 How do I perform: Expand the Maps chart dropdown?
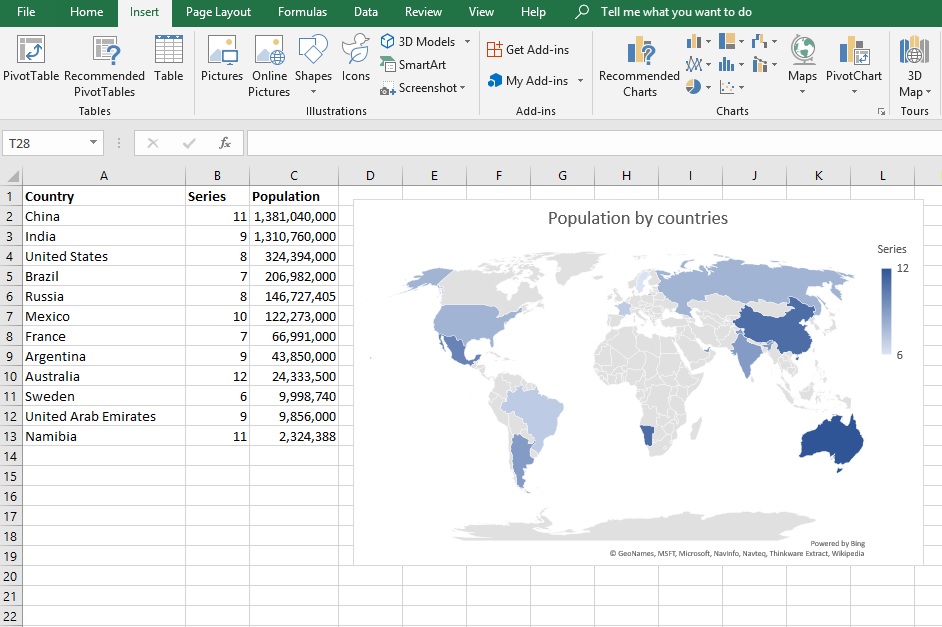click(802, 92)
